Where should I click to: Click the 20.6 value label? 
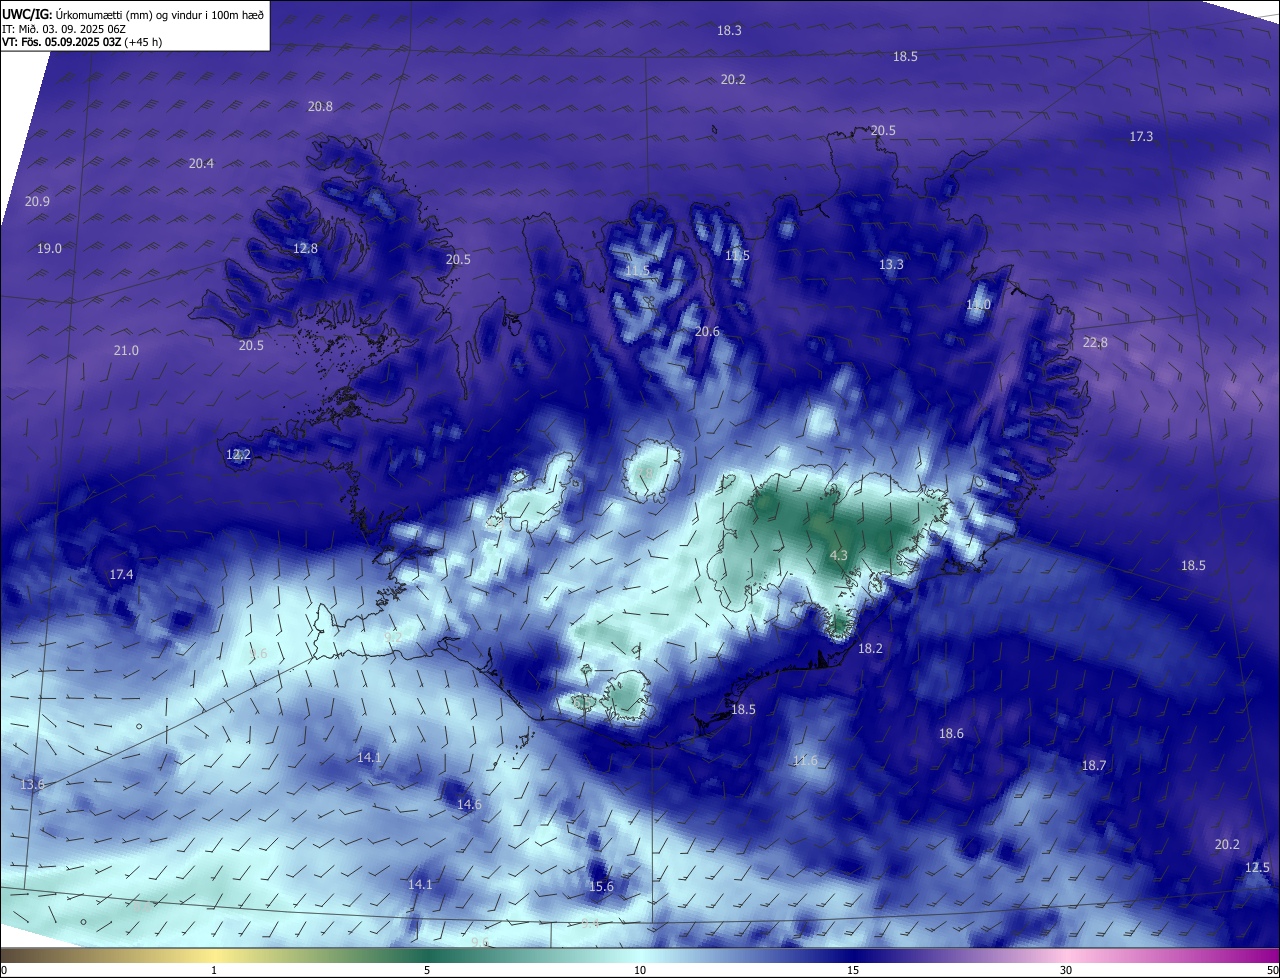coord(707,332)
